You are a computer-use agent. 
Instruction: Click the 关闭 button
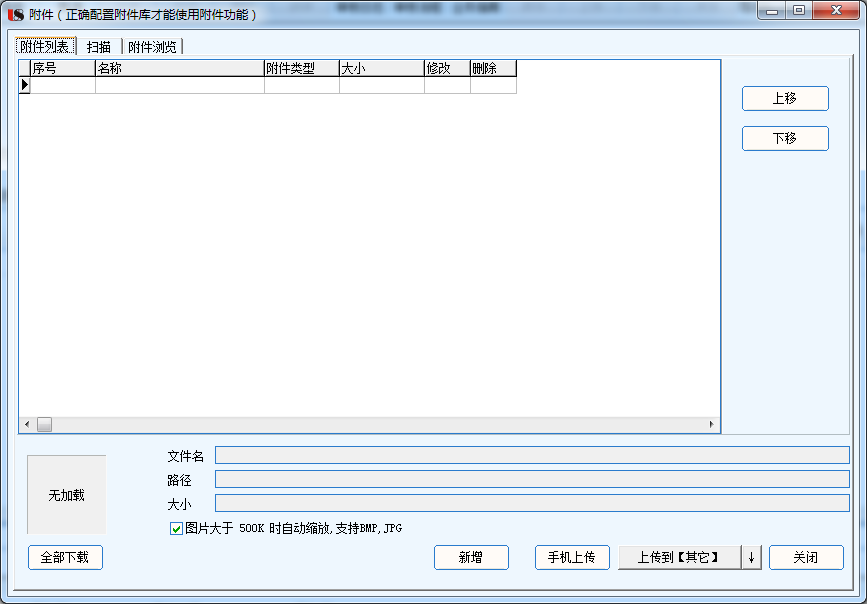[806, 557]
